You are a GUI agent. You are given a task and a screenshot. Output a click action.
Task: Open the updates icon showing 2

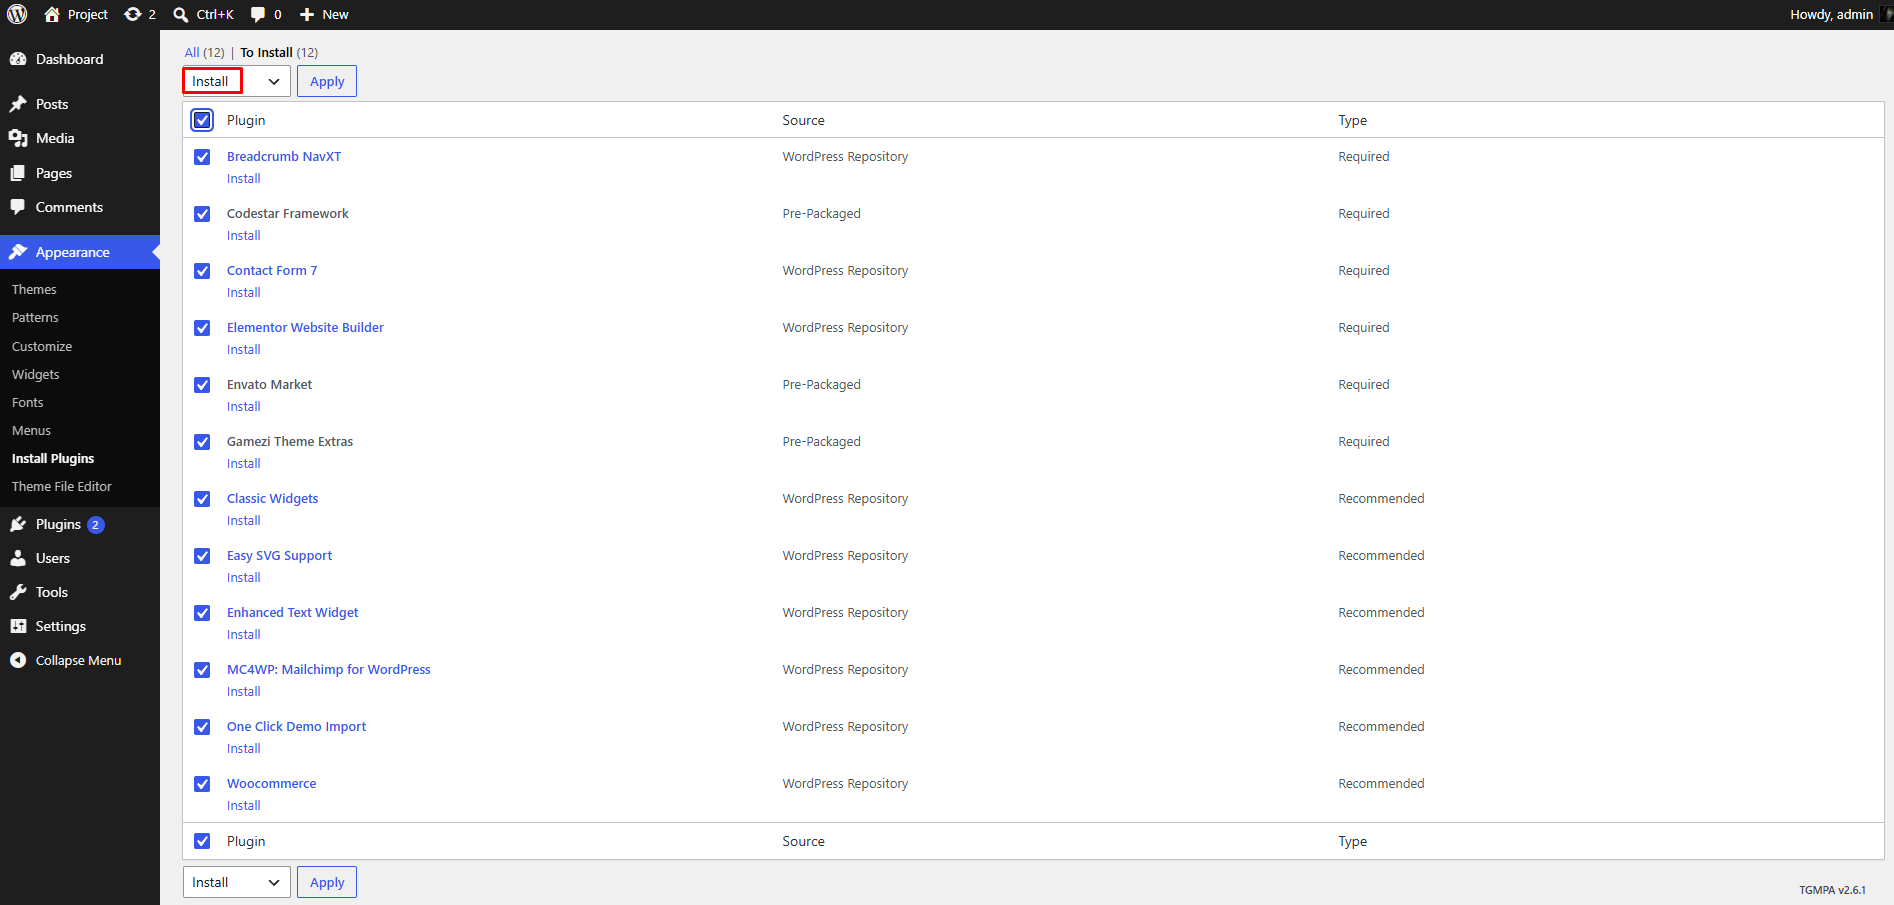133,14
